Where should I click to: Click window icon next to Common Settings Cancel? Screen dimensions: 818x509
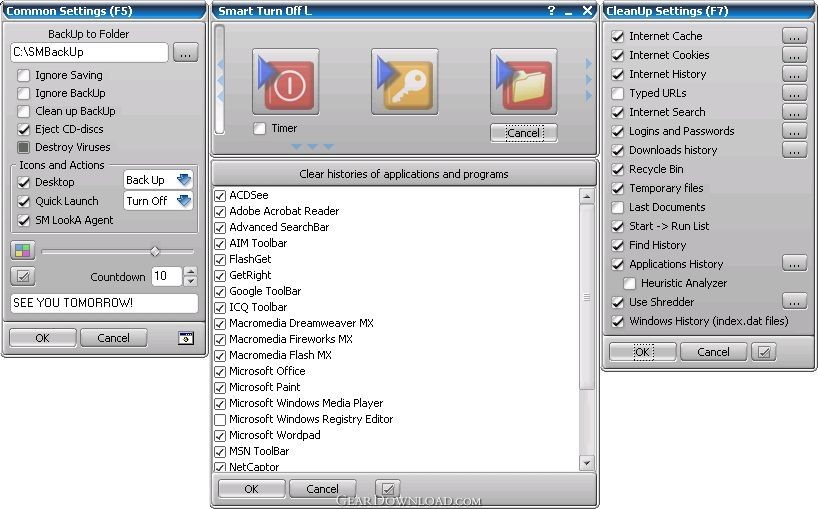(x=186, y=338)
